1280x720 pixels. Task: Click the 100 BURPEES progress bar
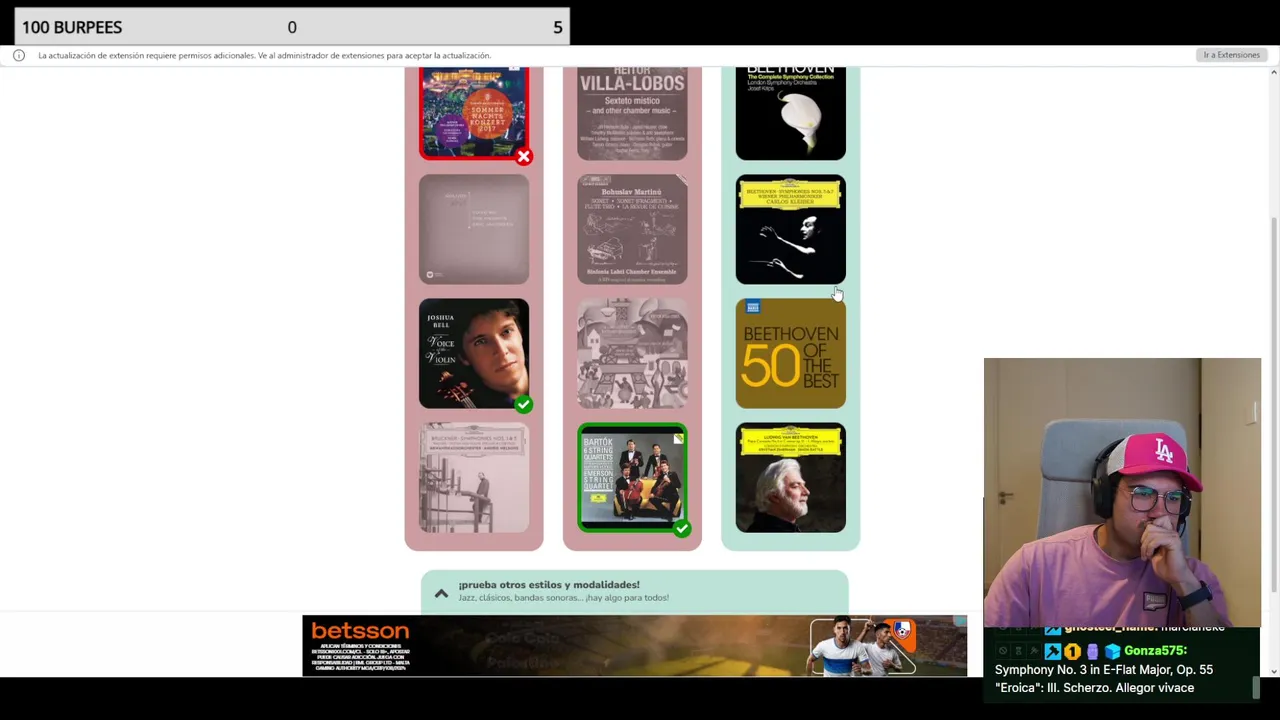292,27
